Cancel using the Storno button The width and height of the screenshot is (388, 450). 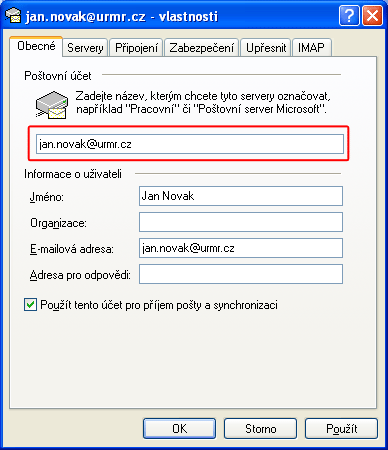click(x=260, y=429)
